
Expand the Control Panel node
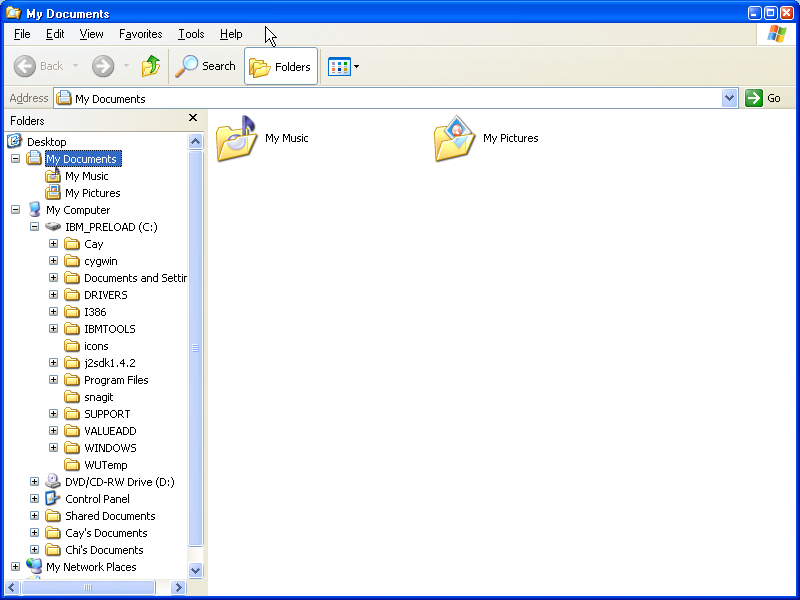click(34, 498)
